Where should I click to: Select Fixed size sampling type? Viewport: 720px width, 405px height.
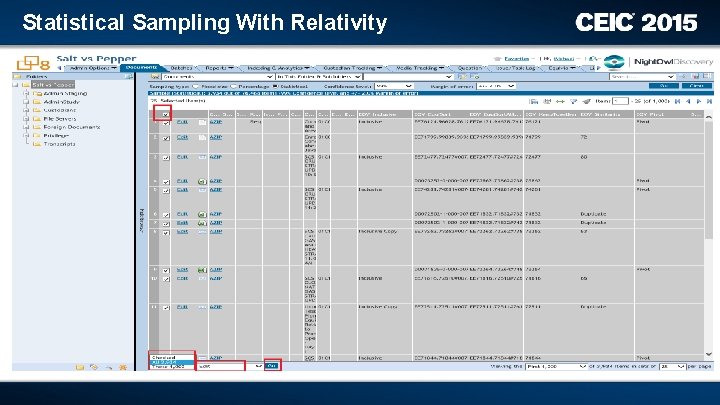[196, 86]
